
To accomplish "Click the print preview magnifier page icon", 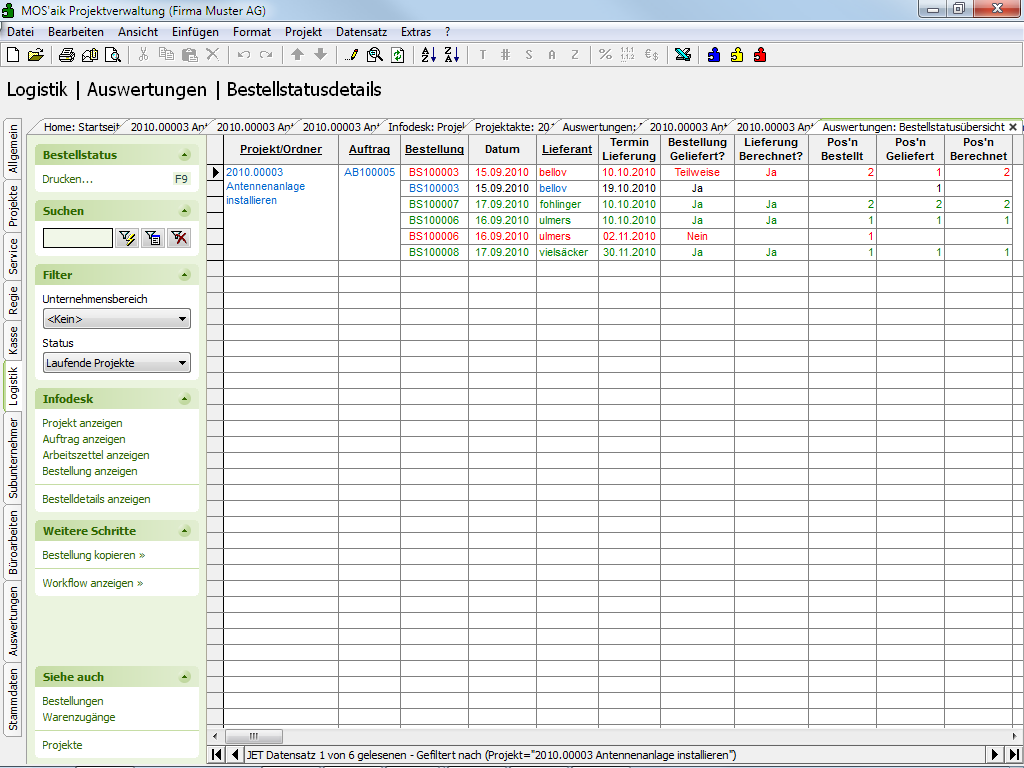I will 113,56.
